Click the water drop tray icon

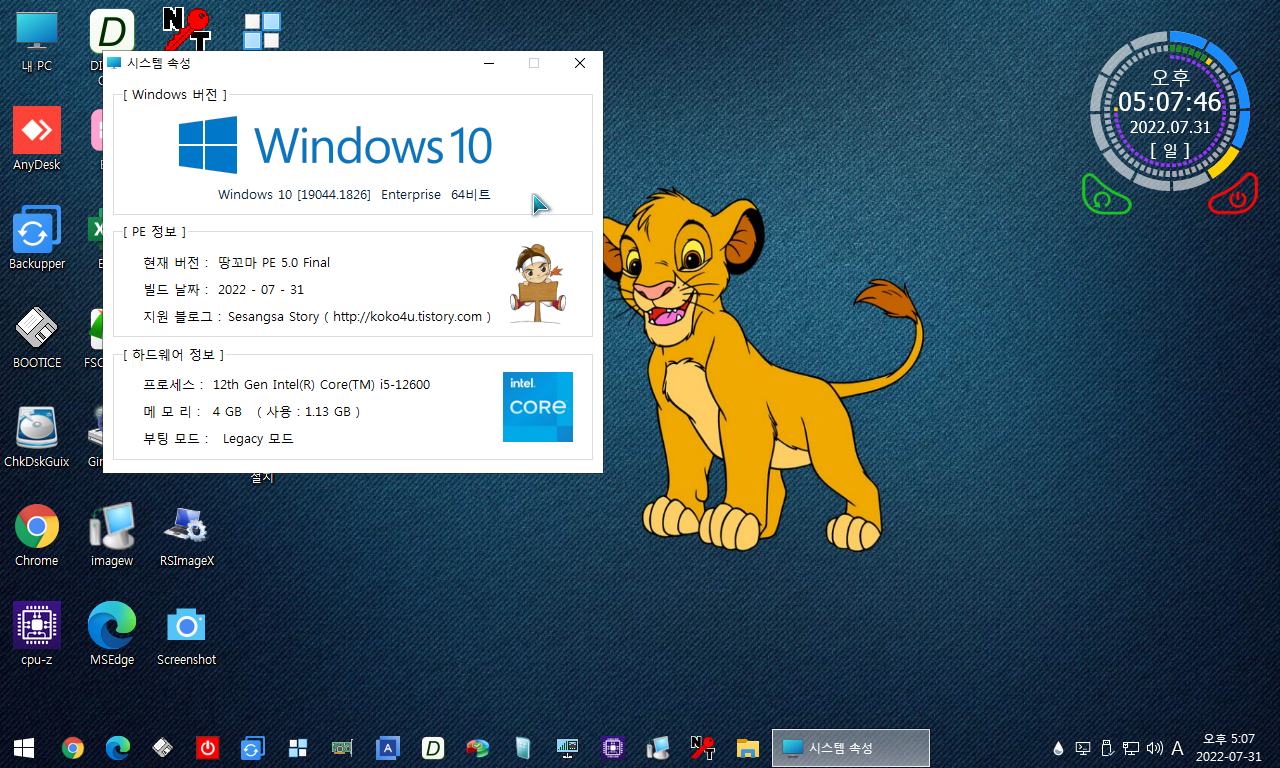click(x=1059, y=748)
